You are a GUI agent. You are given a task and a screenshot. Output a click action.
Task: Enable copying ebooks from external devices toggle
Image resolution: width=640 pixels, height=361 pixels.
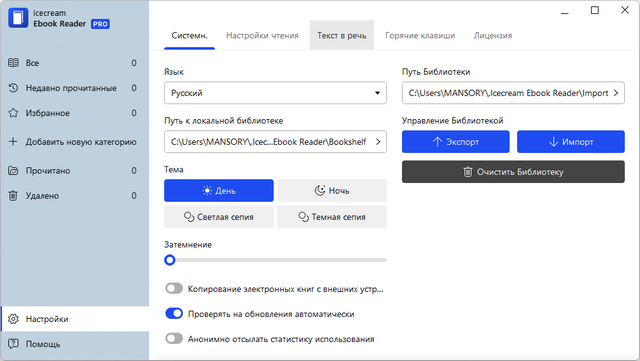pyautogui.click(x=174, y=289)
